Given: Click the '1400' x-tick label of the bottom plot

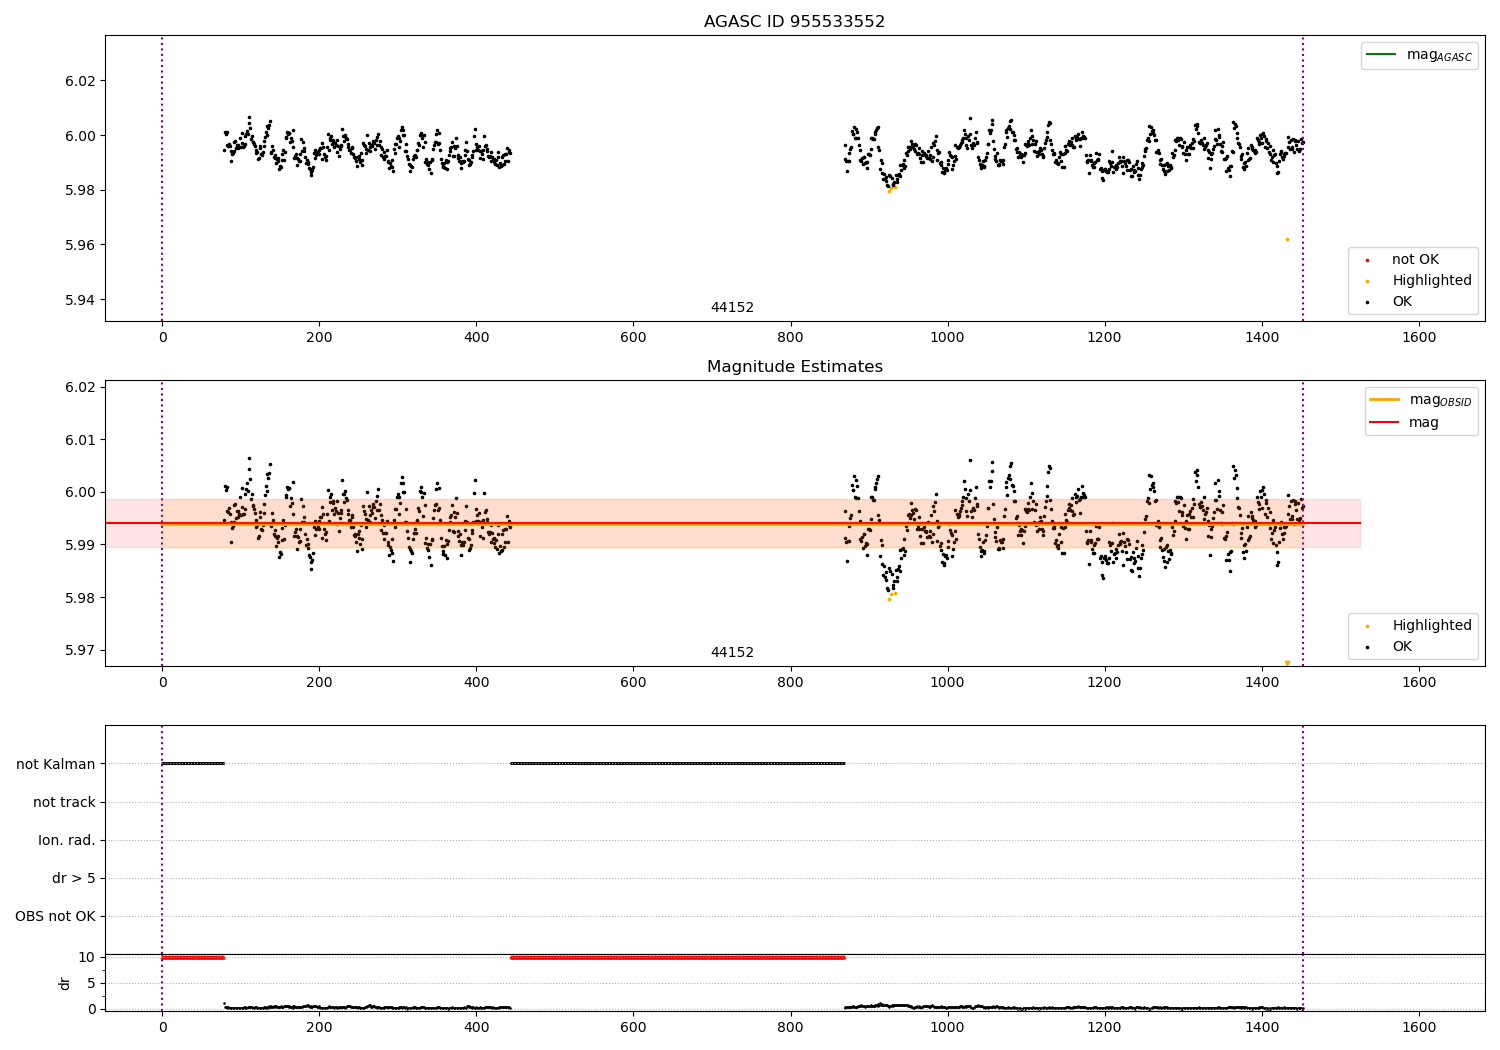Looking at the screenshot, I should (x=1262, y=1027).
